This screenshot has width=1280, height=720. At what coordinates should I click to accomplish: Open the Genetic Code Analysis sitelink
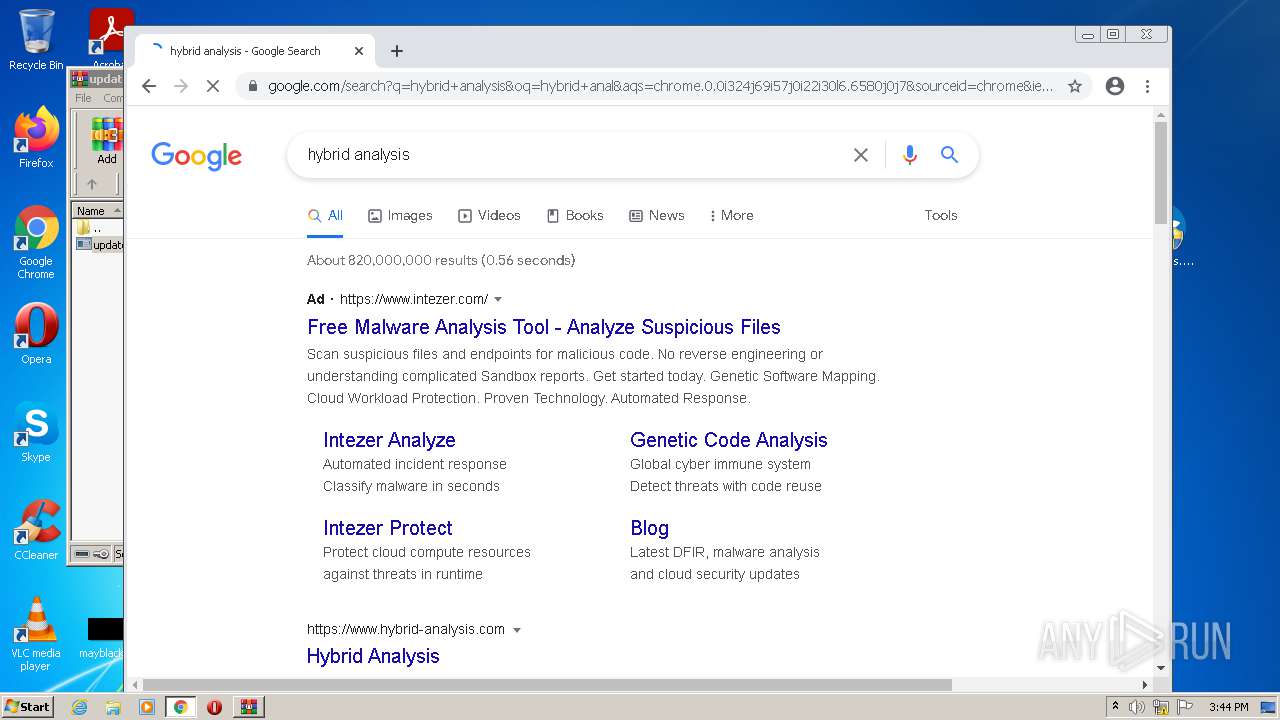coord(729,440)
